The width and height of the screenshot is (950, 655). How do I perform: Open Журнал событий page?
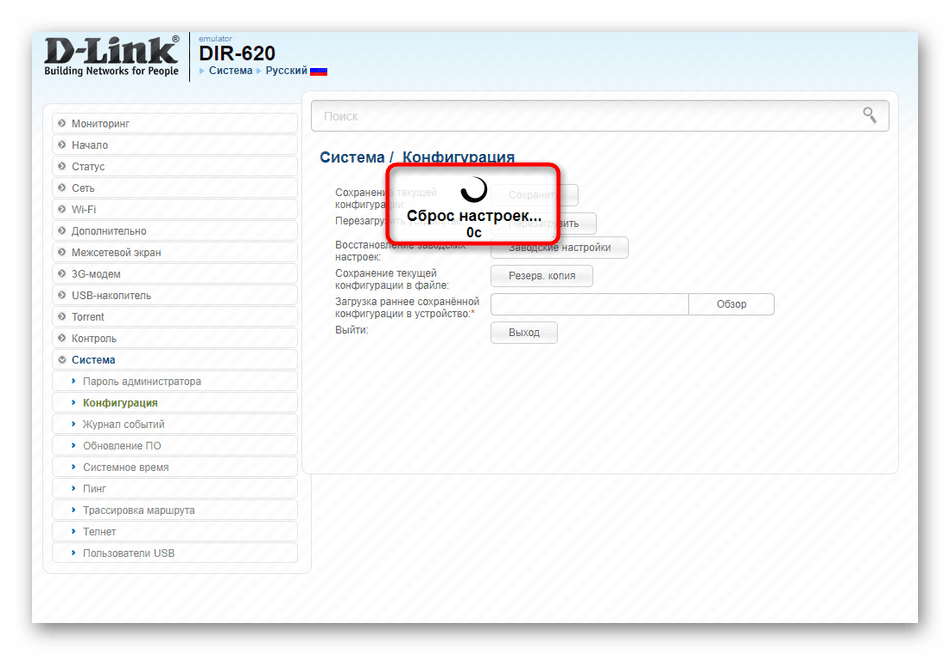(174, 425)
